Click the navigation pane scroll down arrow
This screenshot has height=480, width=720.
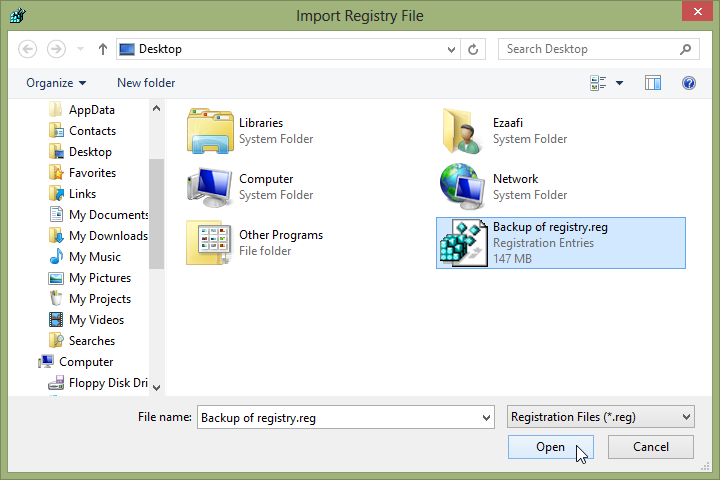coord(157,386)
